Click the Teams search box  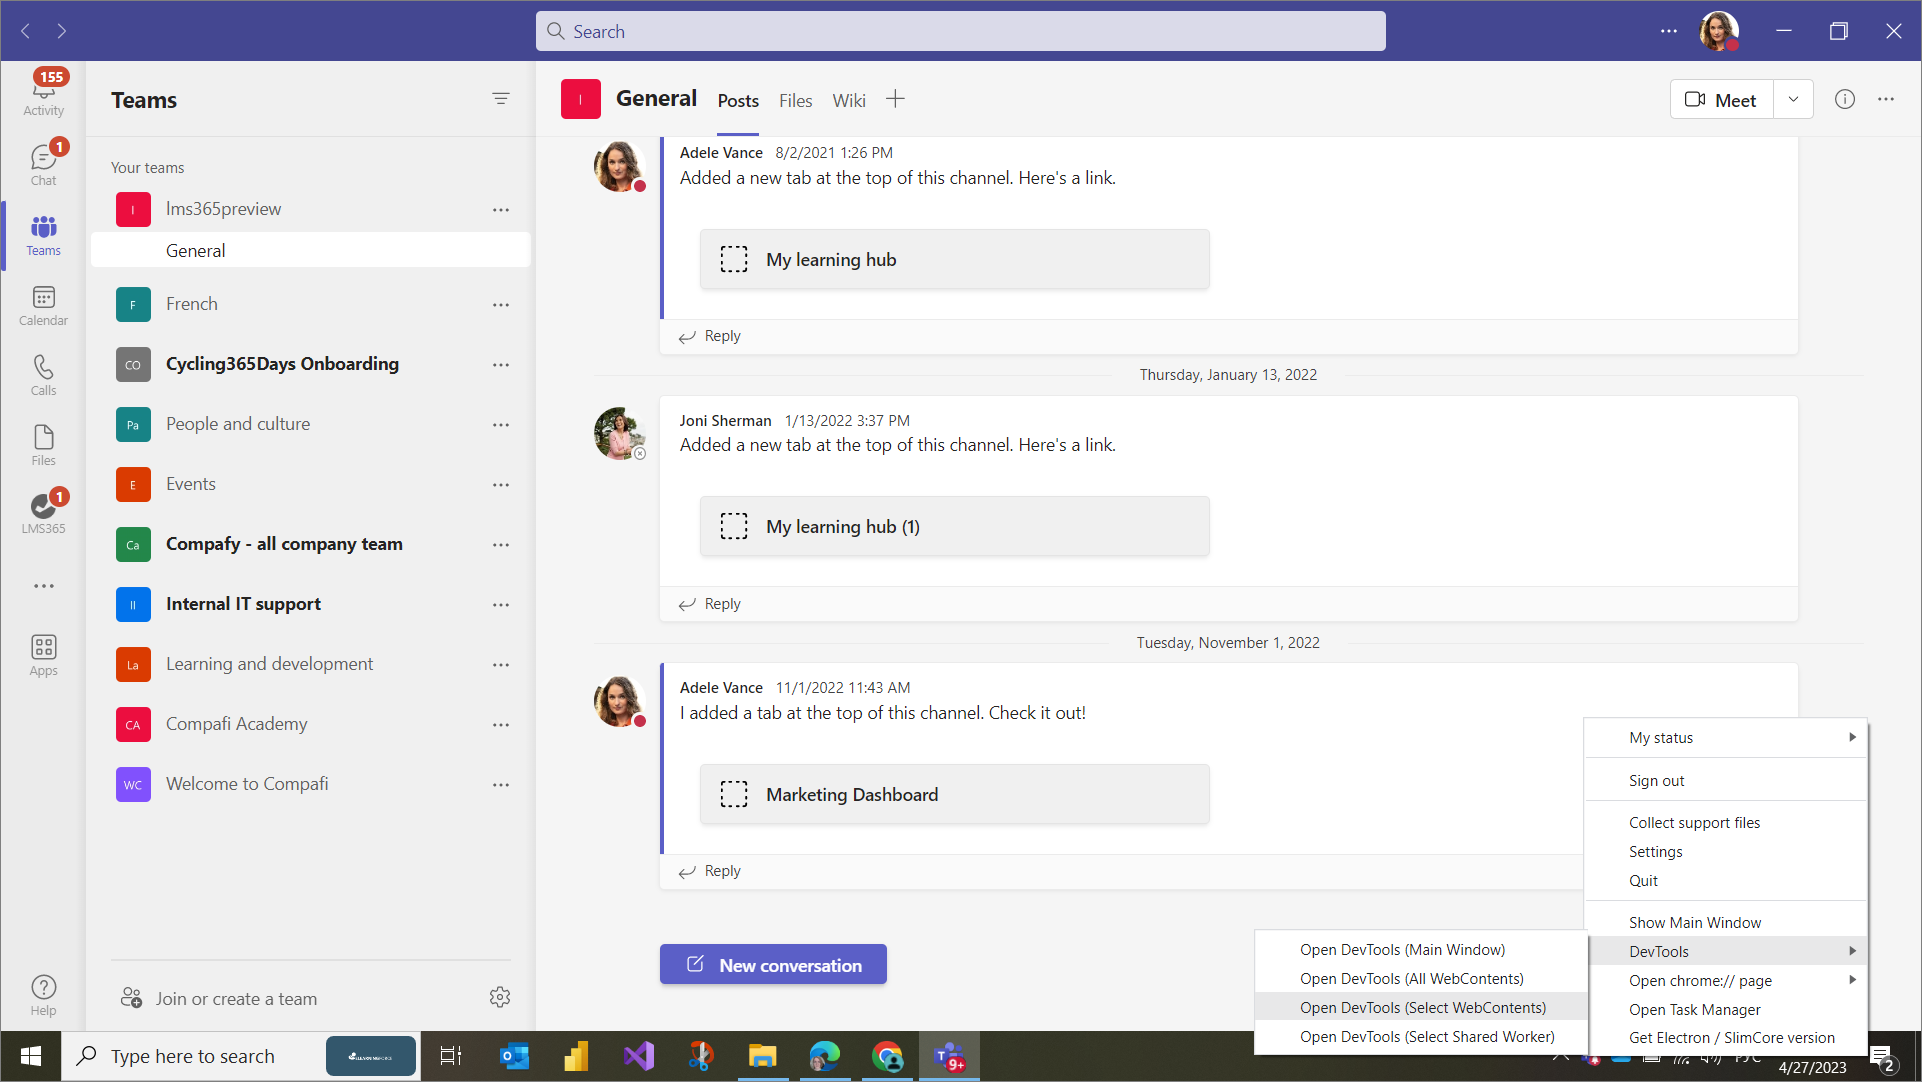click(x=960, y=31)
